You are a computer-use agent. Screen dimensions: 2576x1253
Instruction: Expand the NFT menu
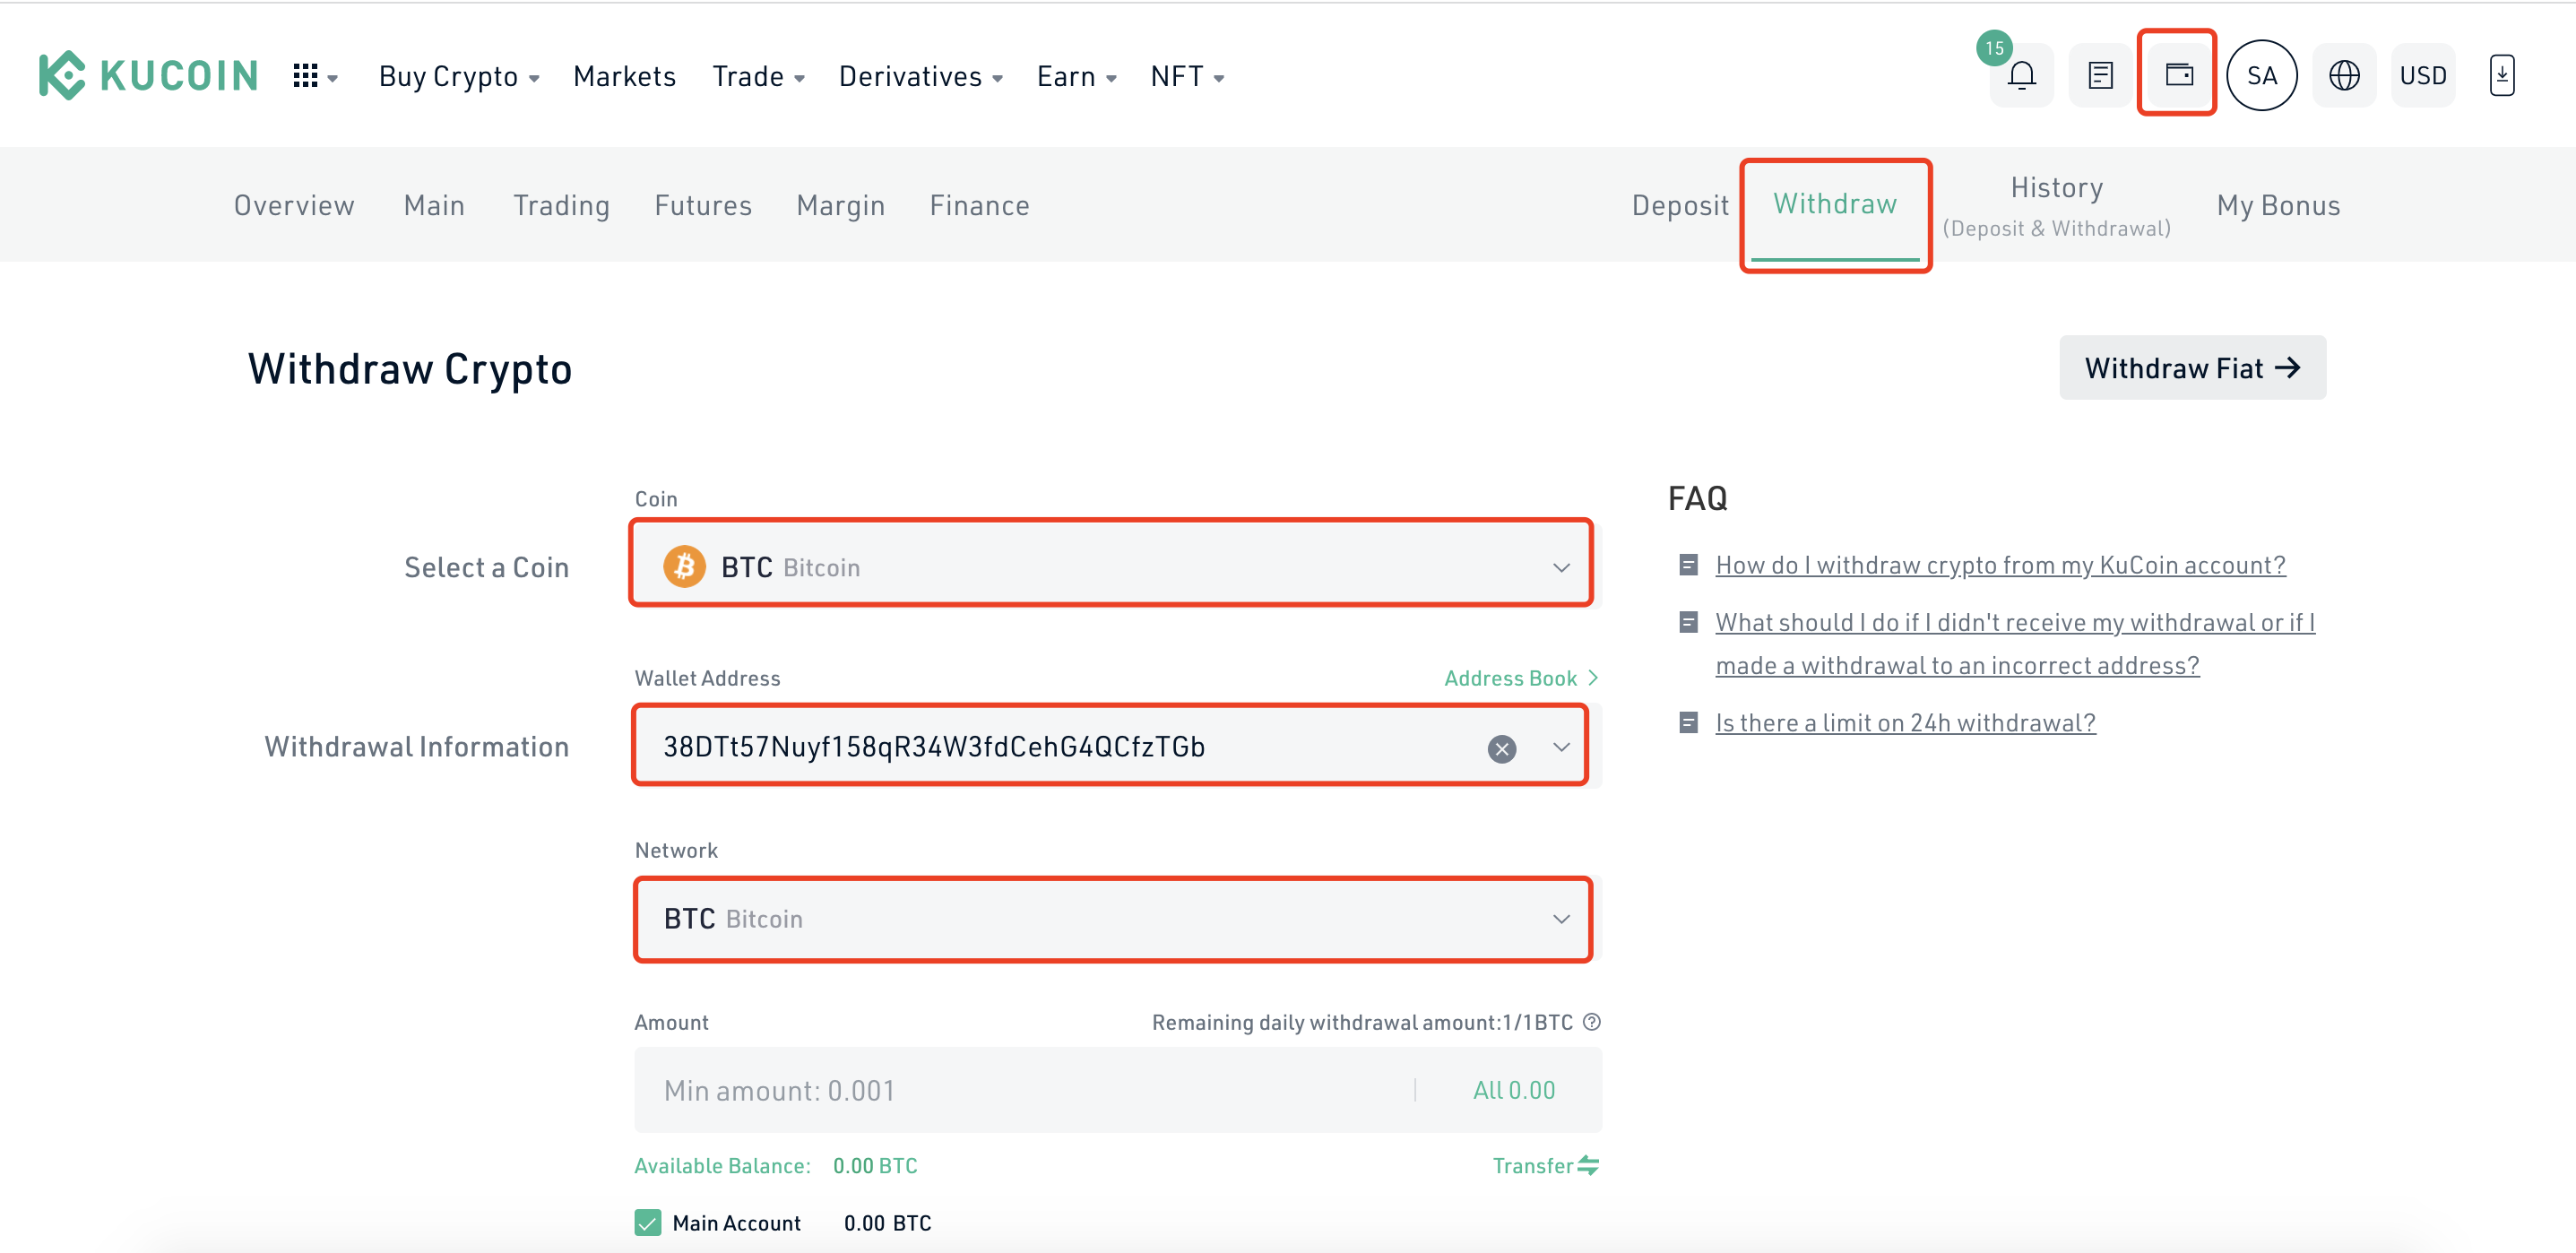[x=1187, y=76]
